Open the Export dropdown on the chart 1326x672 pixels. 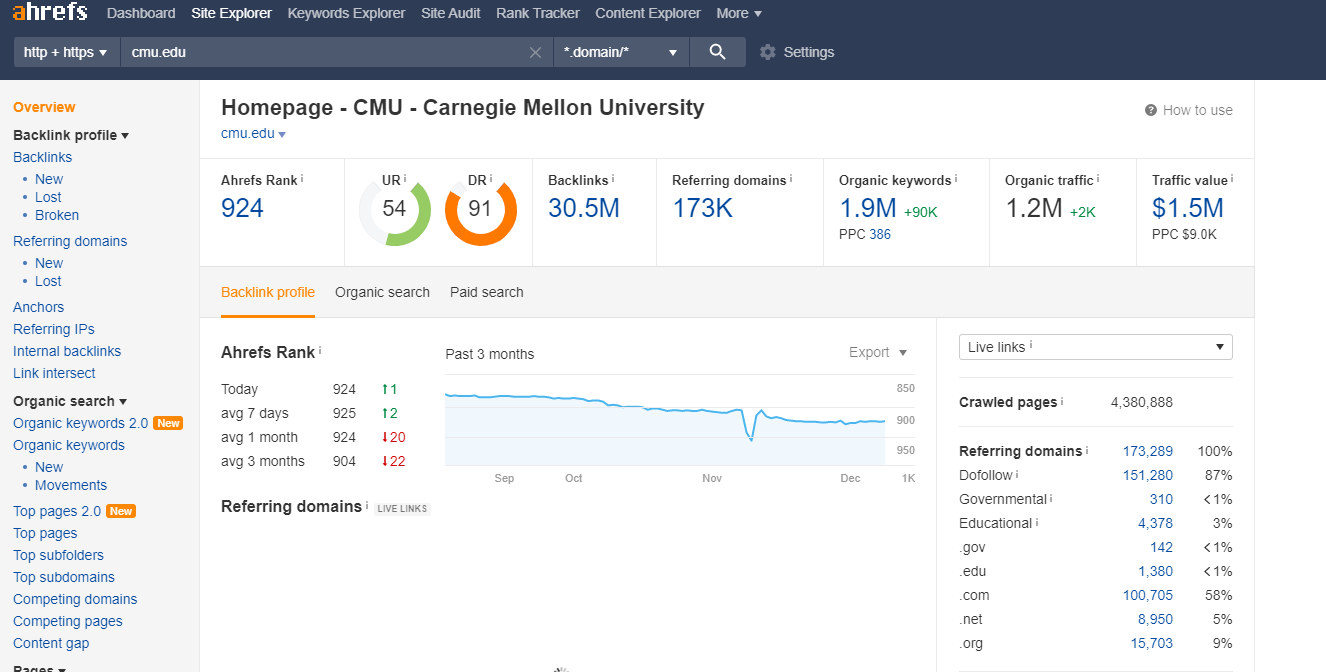tap(877, 352)
